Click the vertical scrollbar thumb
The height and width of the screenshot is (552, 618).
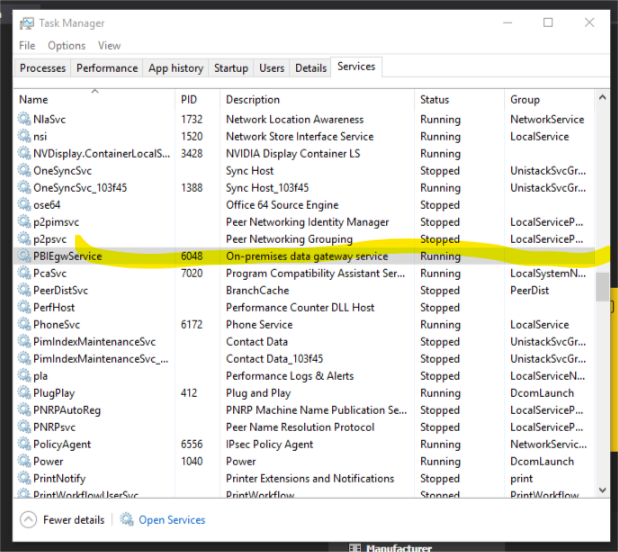coord(602,287)
